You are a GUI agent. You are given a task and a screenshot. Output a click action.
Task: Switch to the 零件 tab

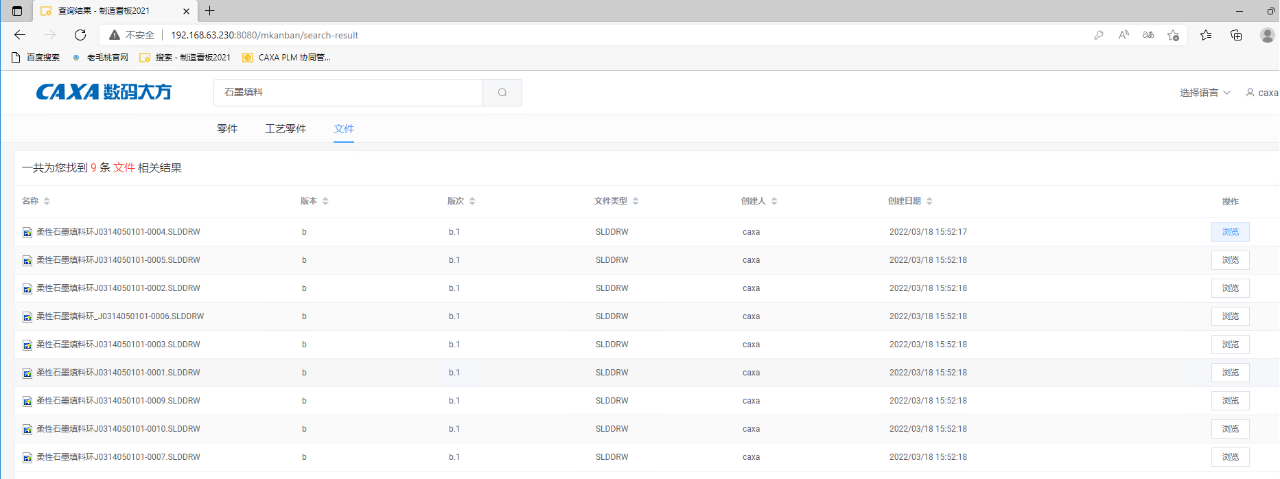click(227, 129)
